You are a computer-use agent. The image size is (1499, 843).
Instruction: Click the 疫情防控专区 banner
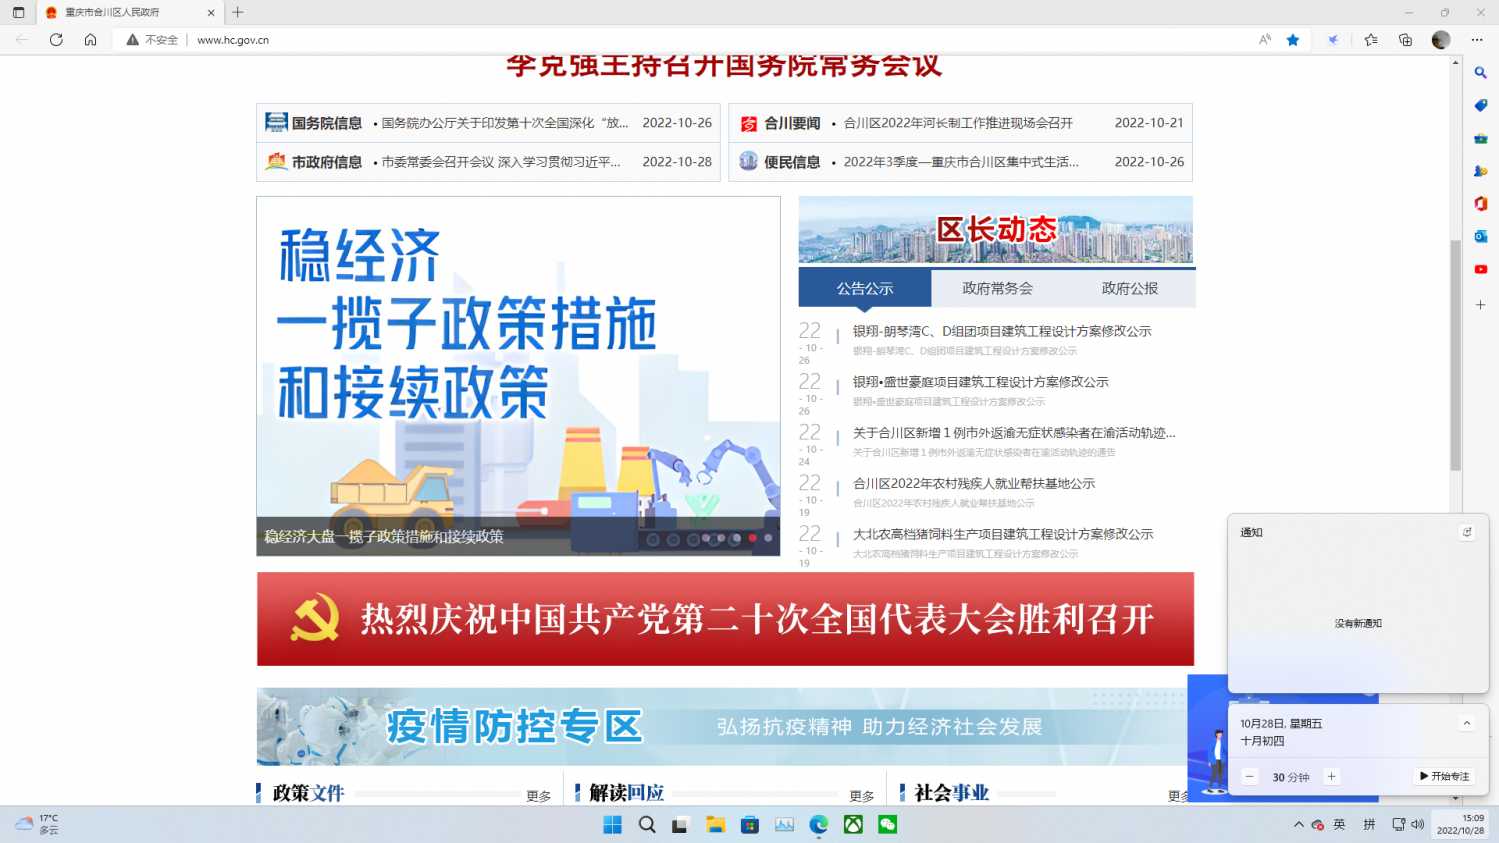coord(720,726)
